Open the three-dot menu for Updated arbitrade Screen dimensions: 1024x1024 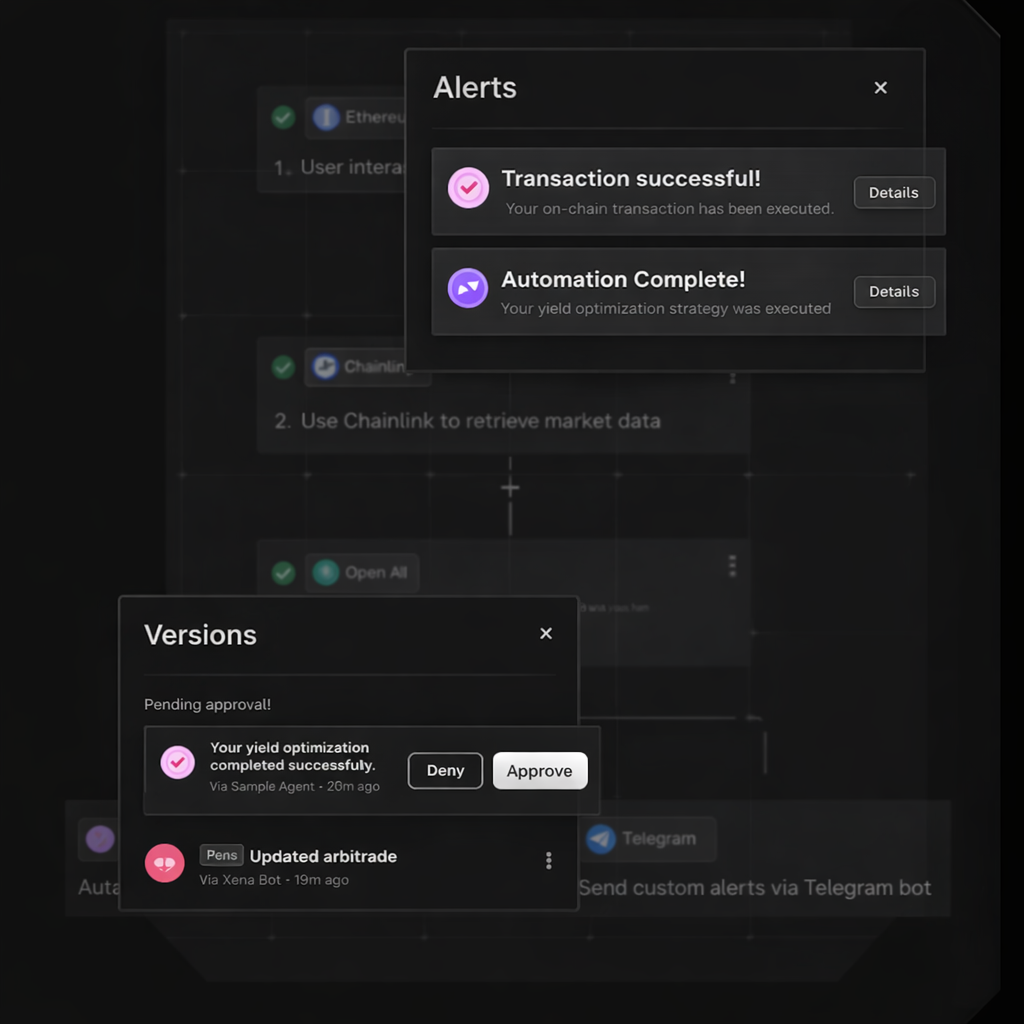(548, 861)
